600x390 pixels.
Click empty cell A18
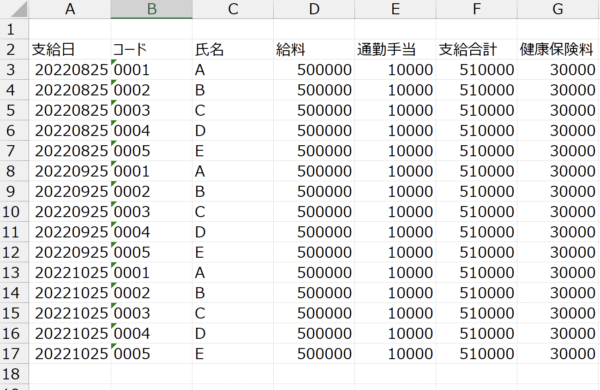70,374
